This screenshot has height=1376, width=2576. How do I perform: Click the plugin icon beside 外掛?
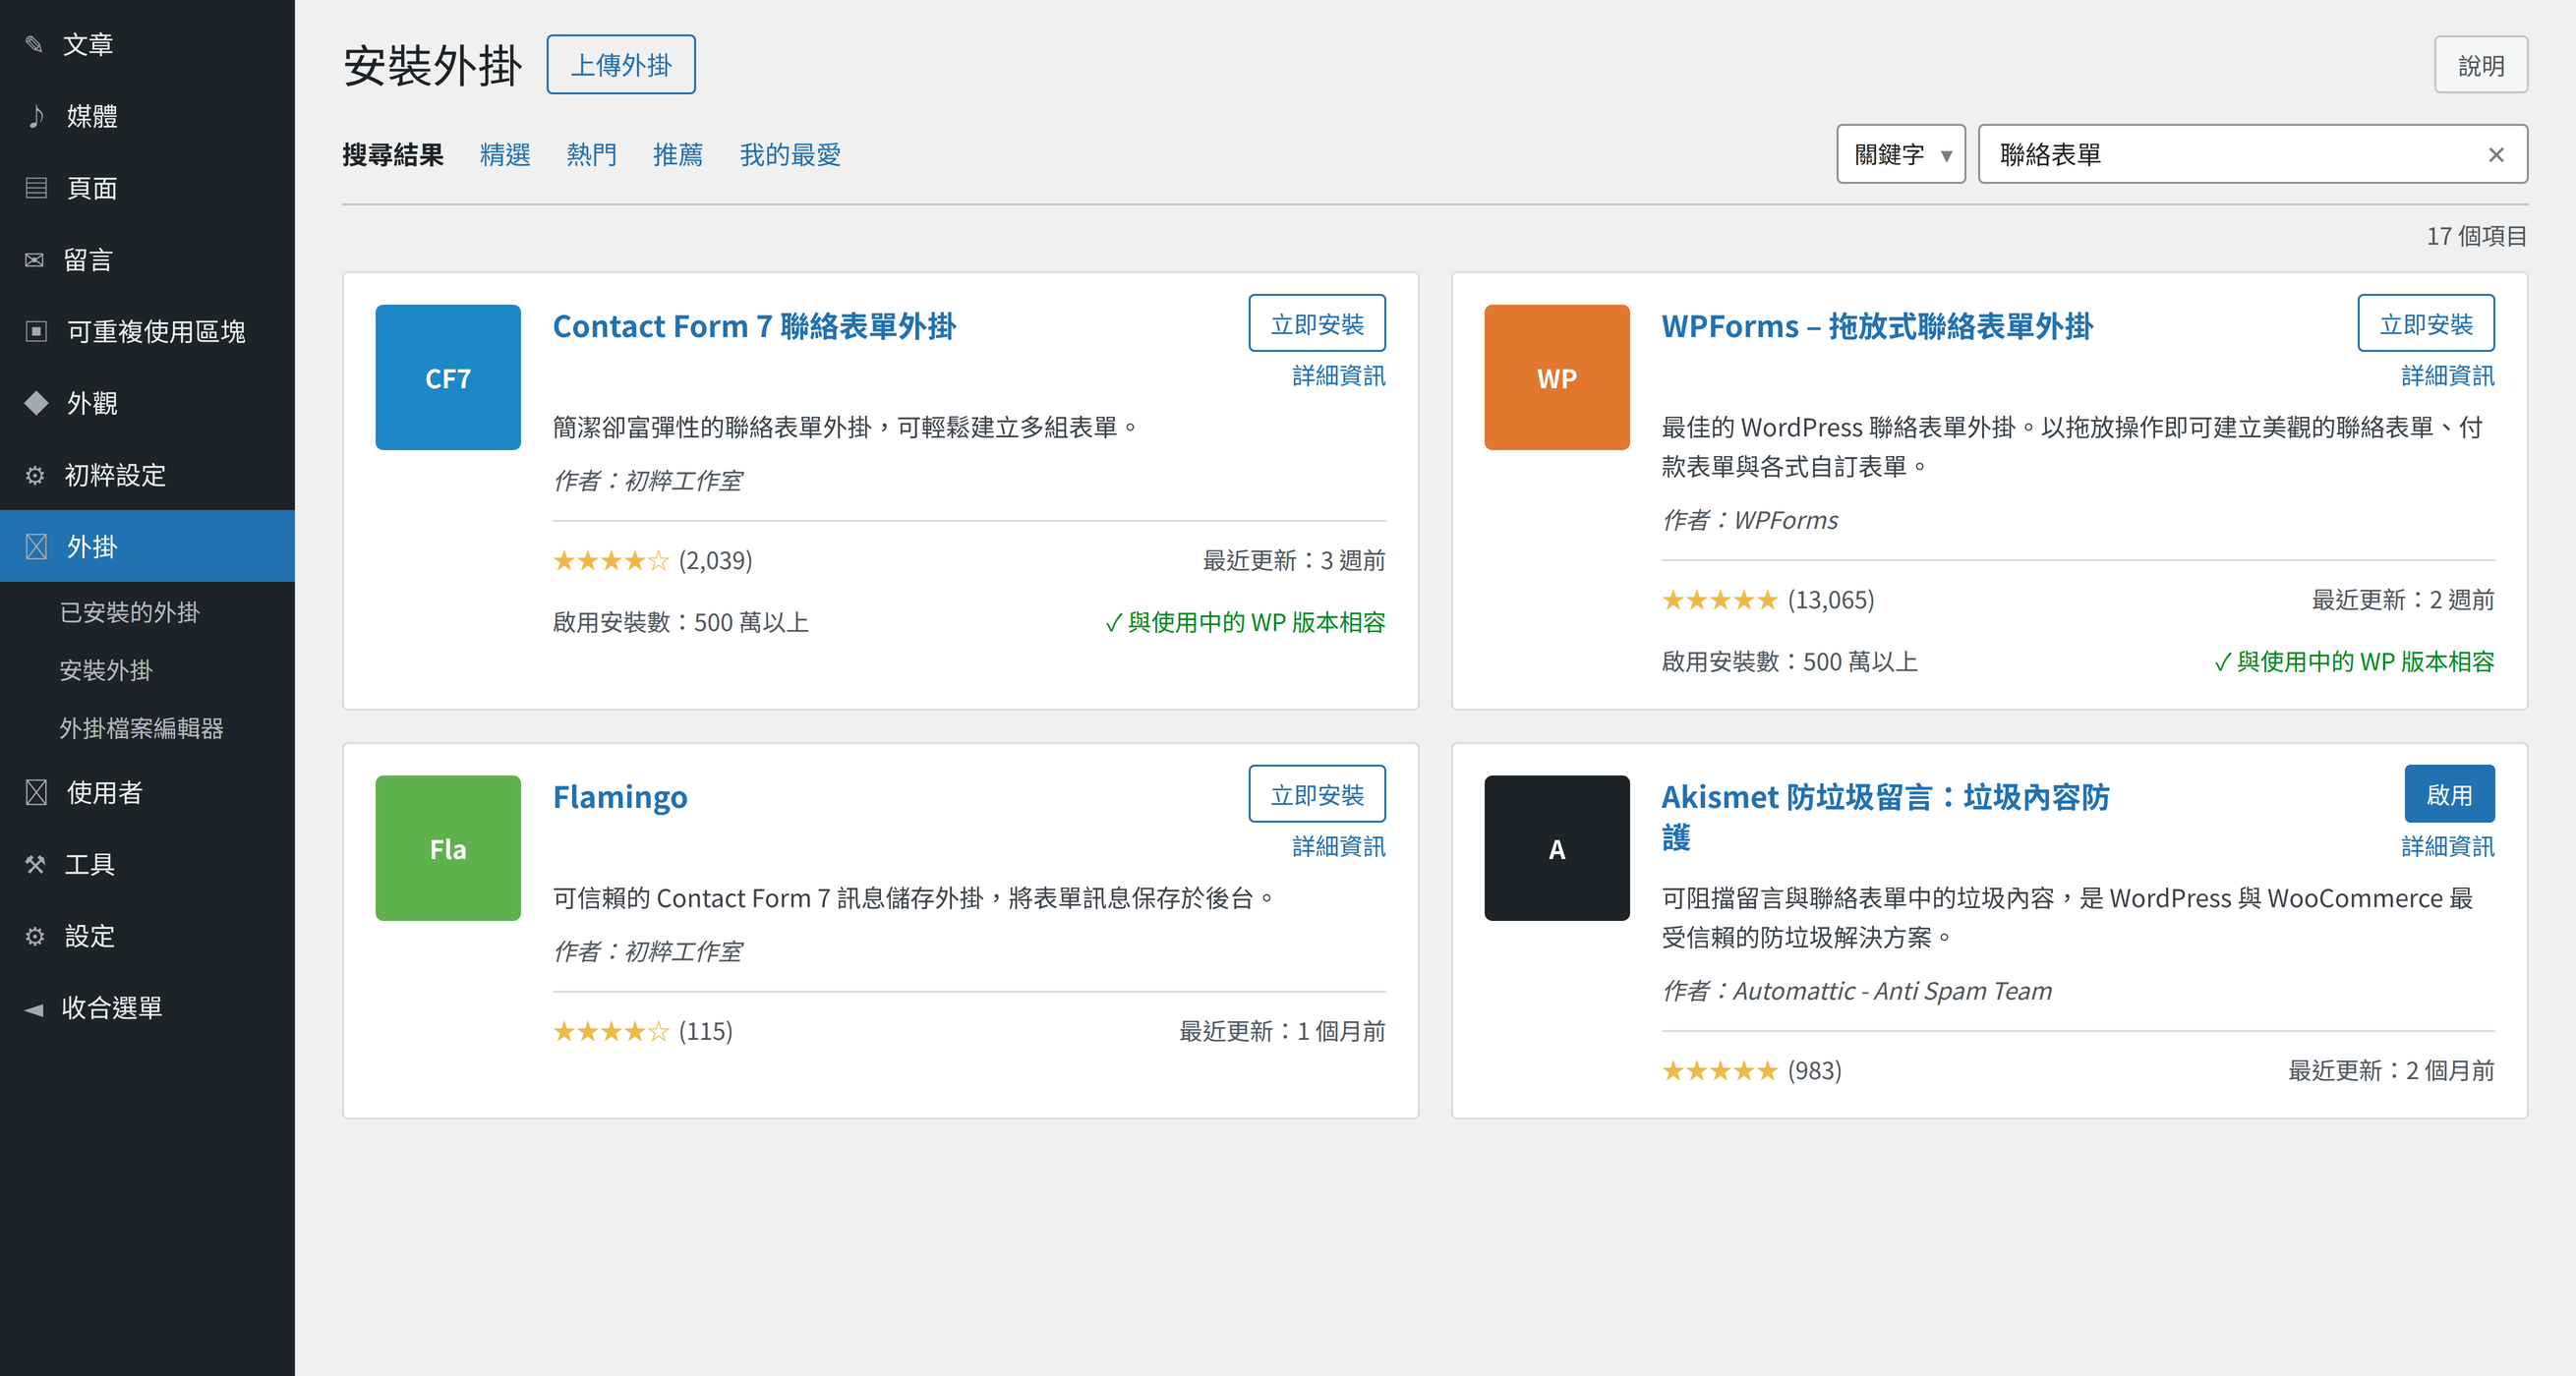pos(36,547)
